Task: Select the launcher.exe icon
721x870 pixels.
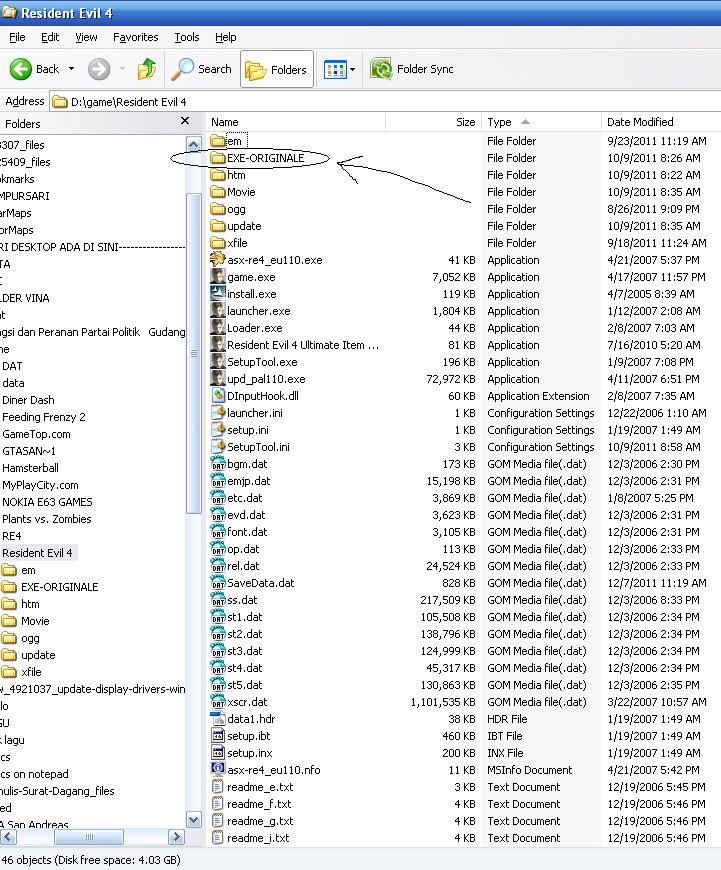Action: click(218, 311)
